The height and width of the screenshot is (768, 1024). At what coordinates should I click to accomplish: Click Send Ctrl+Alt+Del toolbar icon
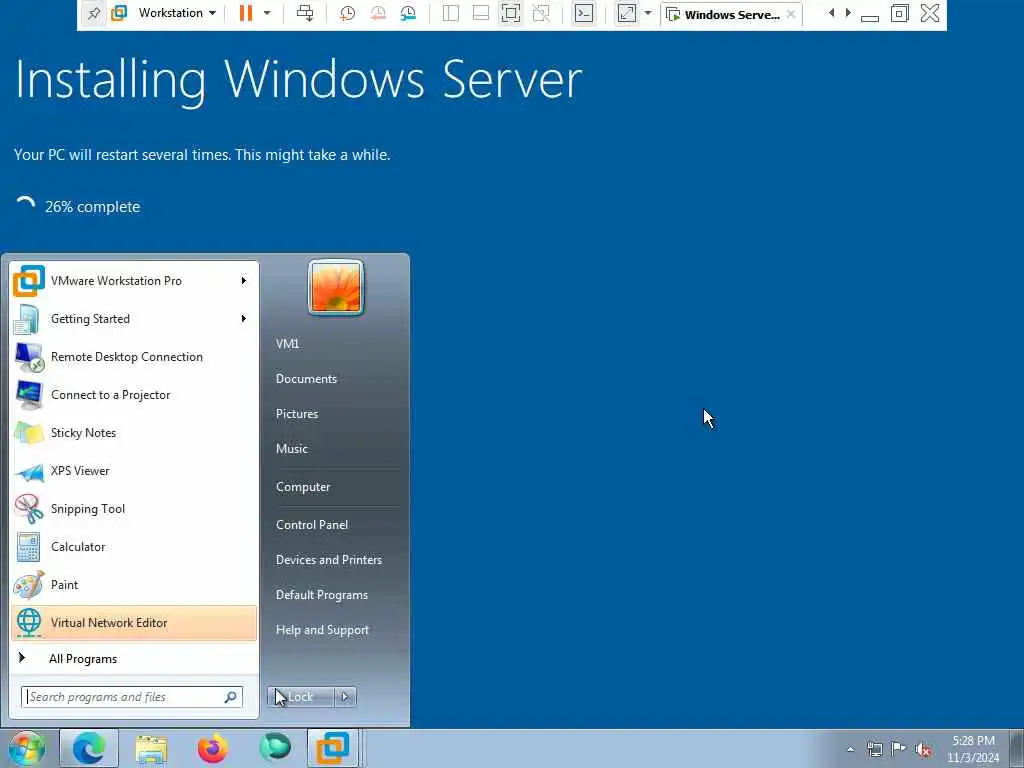[305, 13]
